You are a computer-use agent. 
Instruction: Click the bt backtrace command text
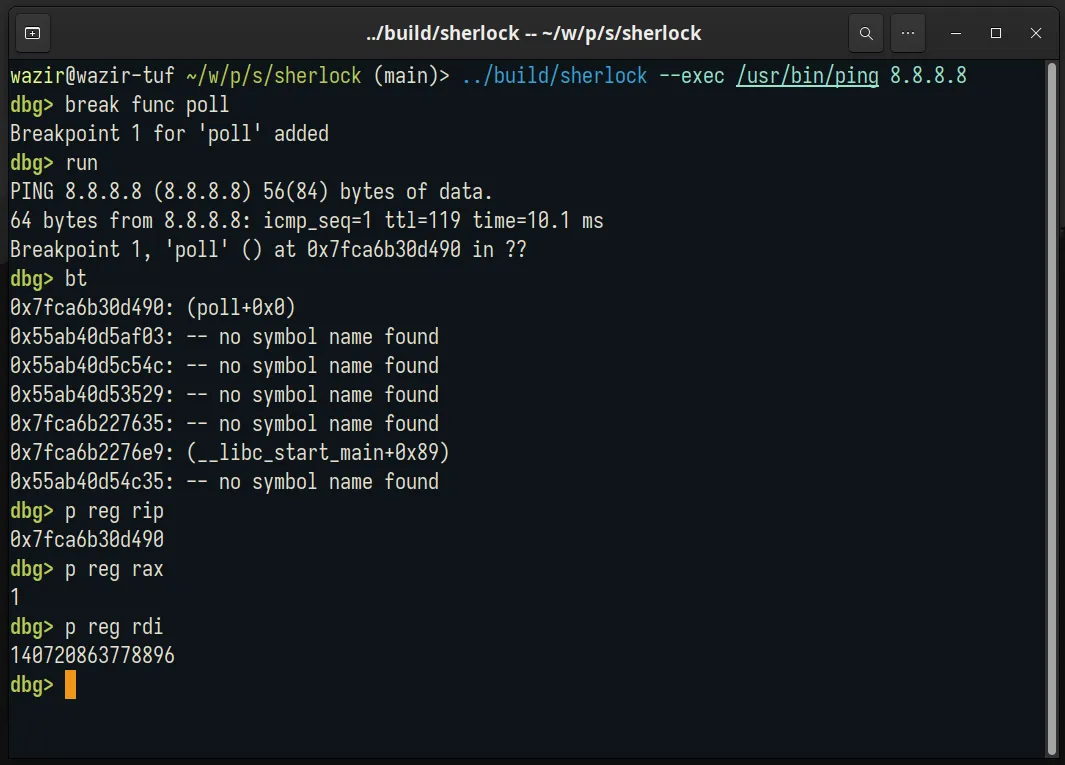point(75,278)
